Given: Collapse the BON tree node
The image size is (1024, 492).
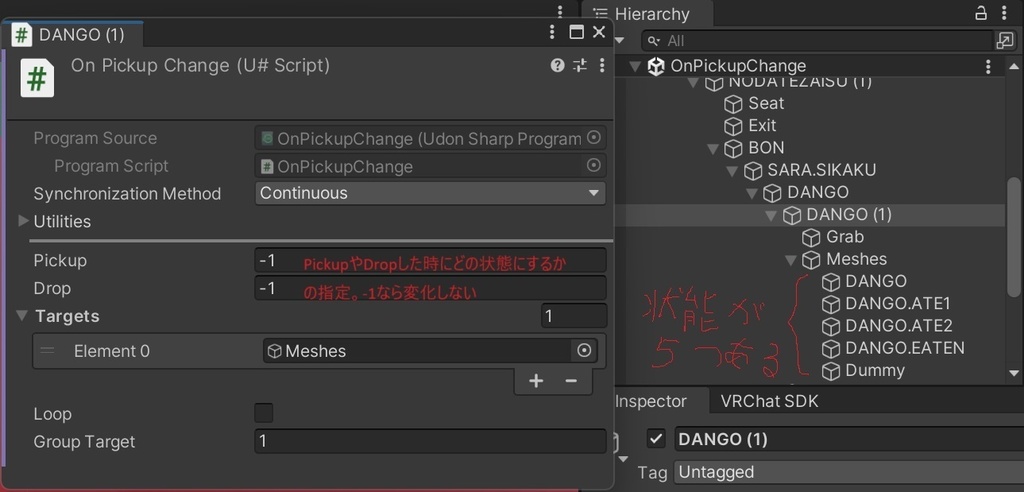Looking at the screenshot, I should coord(713,148).
